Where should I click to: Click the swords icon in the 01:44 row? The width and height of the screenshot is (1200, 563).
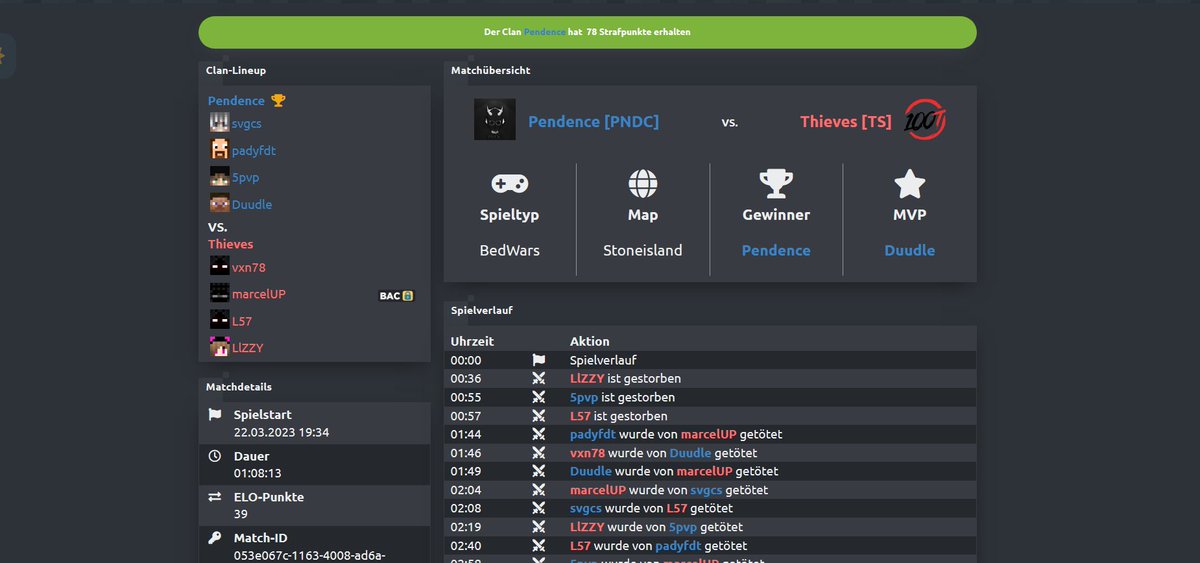[538, 434]
